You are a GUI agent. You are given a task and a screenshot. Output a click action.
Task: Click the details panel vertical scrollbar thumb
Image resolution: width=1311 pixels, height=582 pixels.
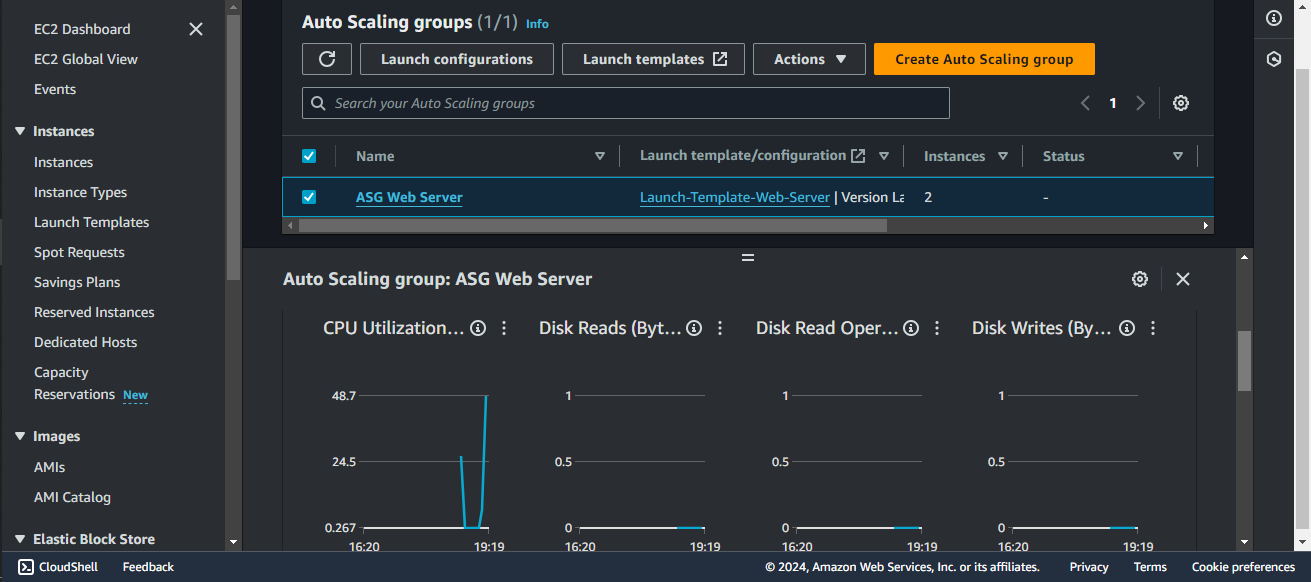tap(1245, 361)
